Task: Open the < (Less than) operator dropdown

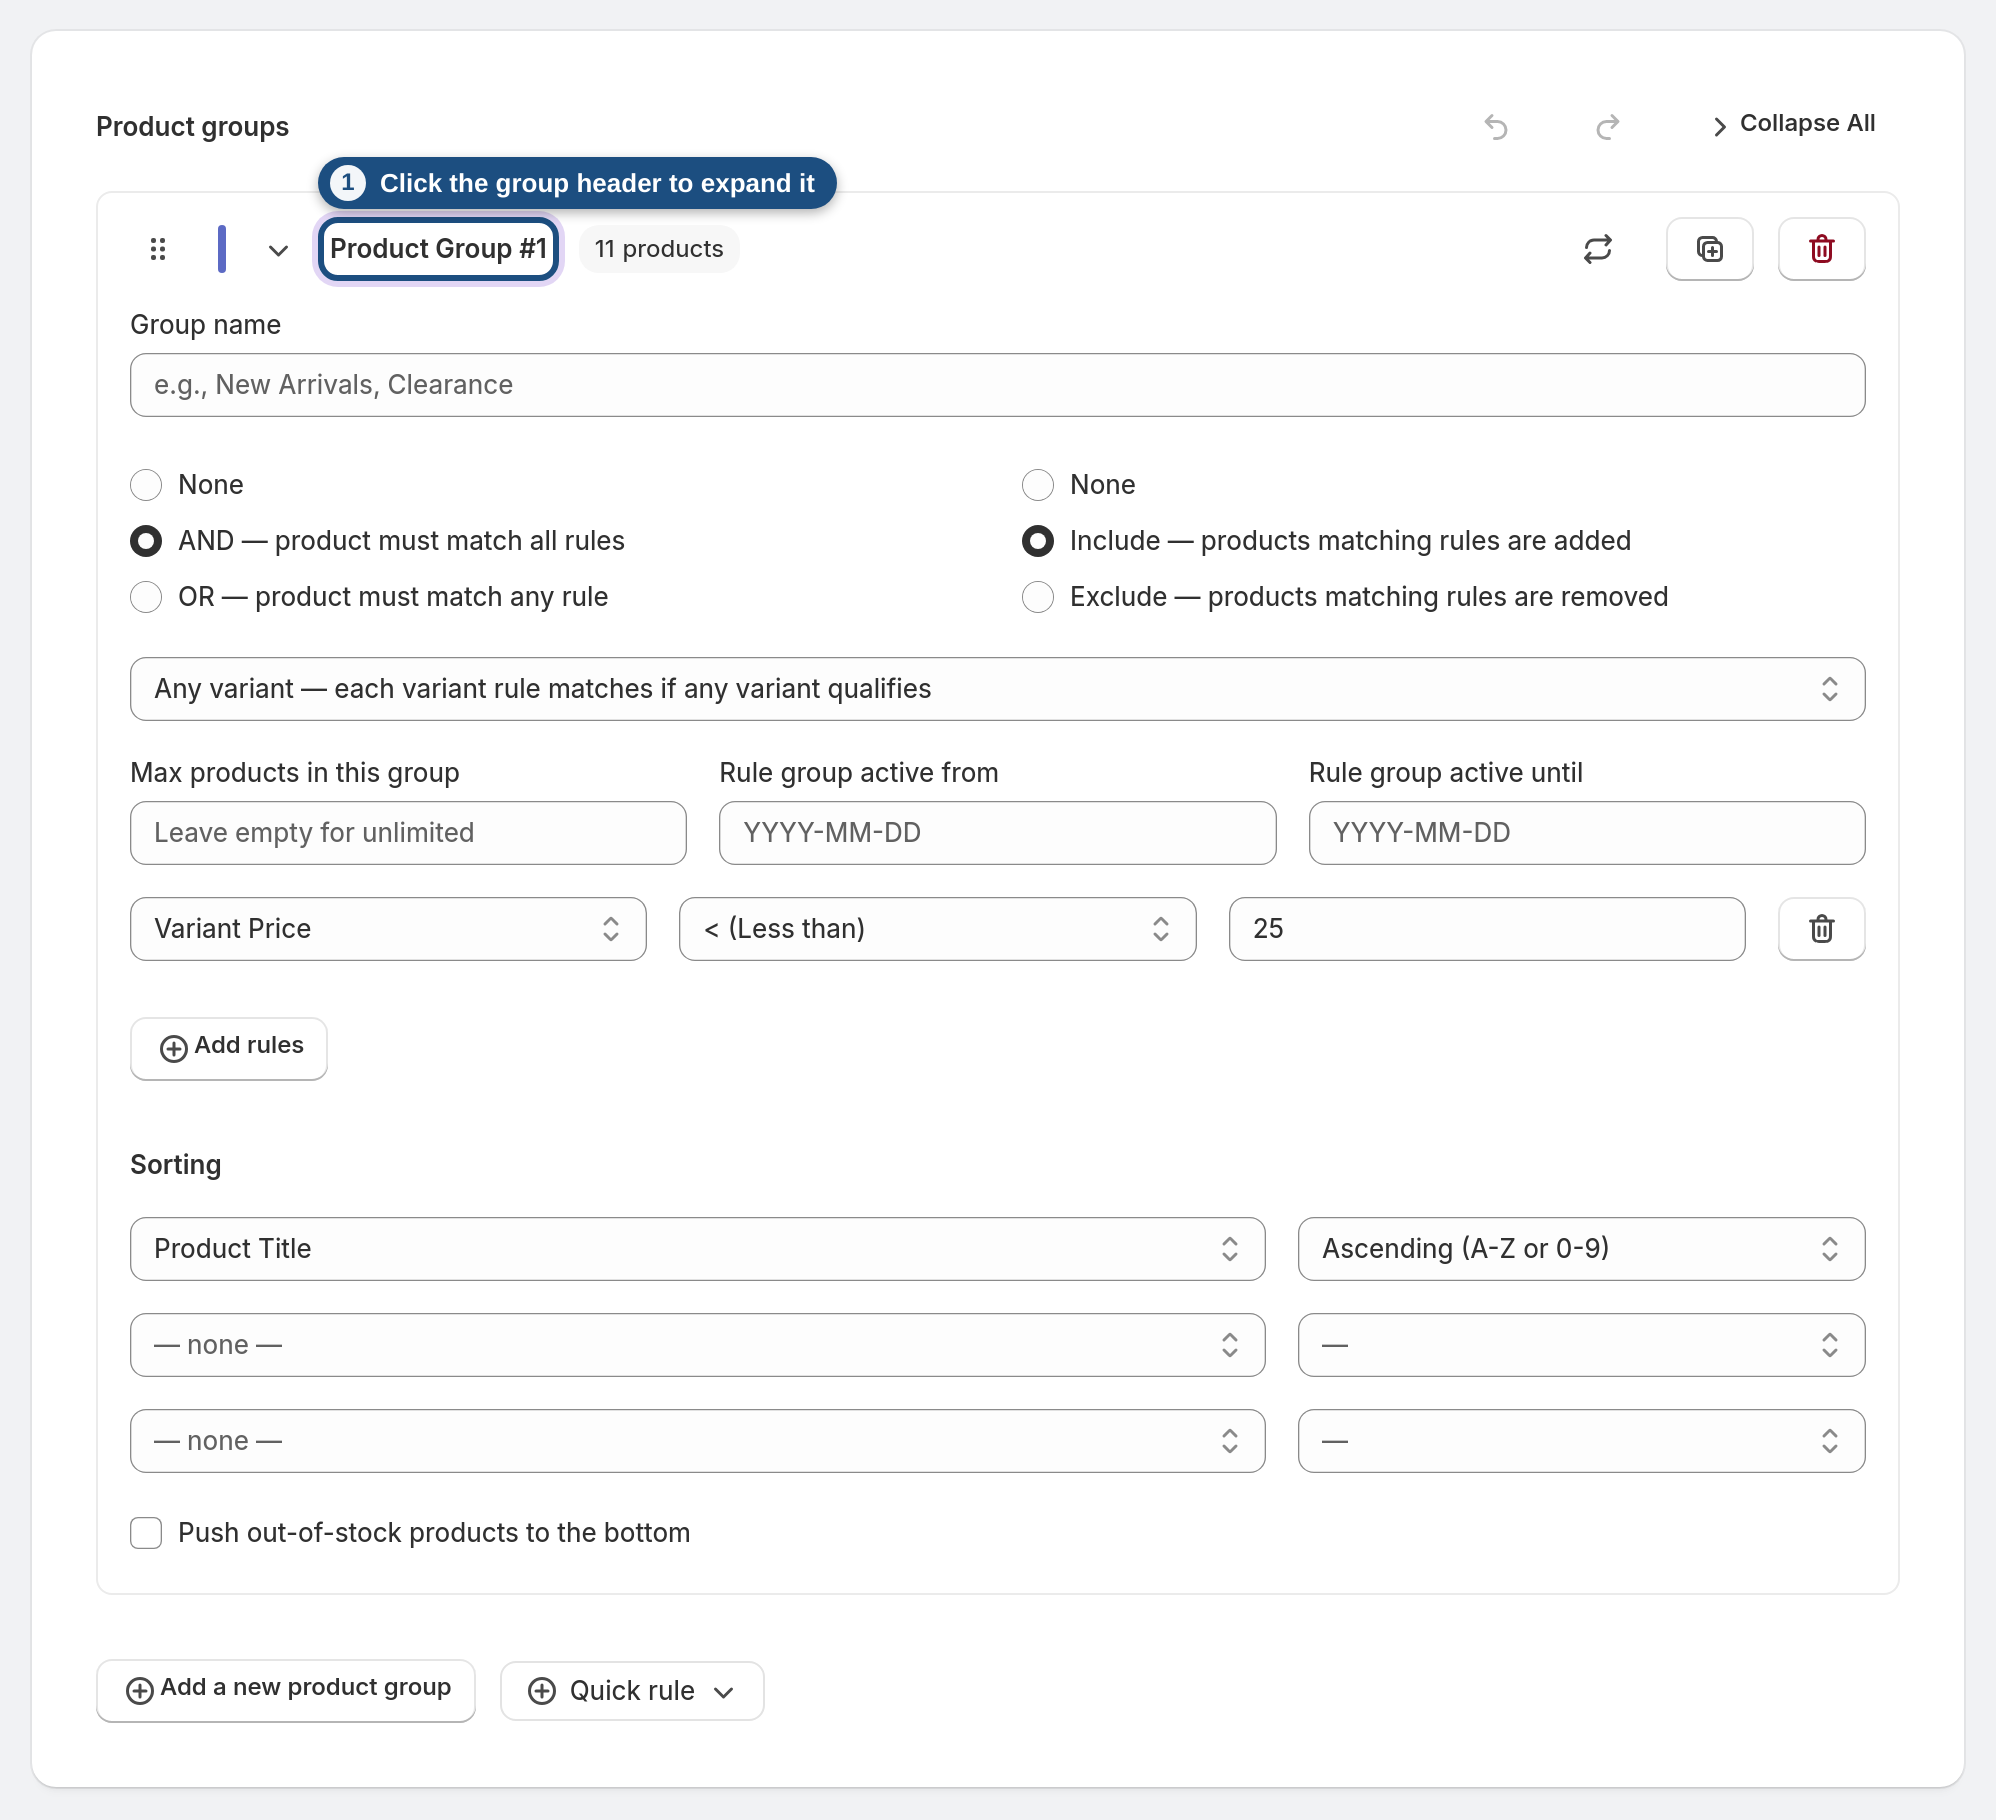Action: point(938,929)
